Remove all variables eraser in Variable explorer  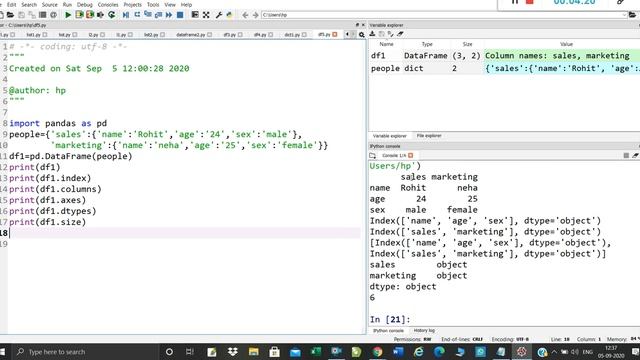400,34
